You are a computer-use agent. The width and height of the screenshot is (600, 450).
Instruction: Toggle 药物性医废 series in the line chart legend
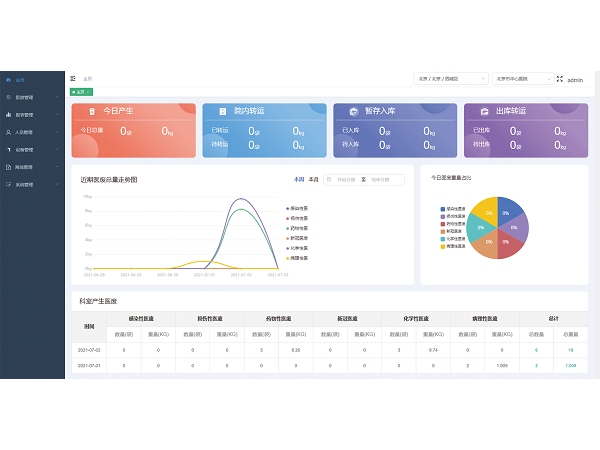297,228
